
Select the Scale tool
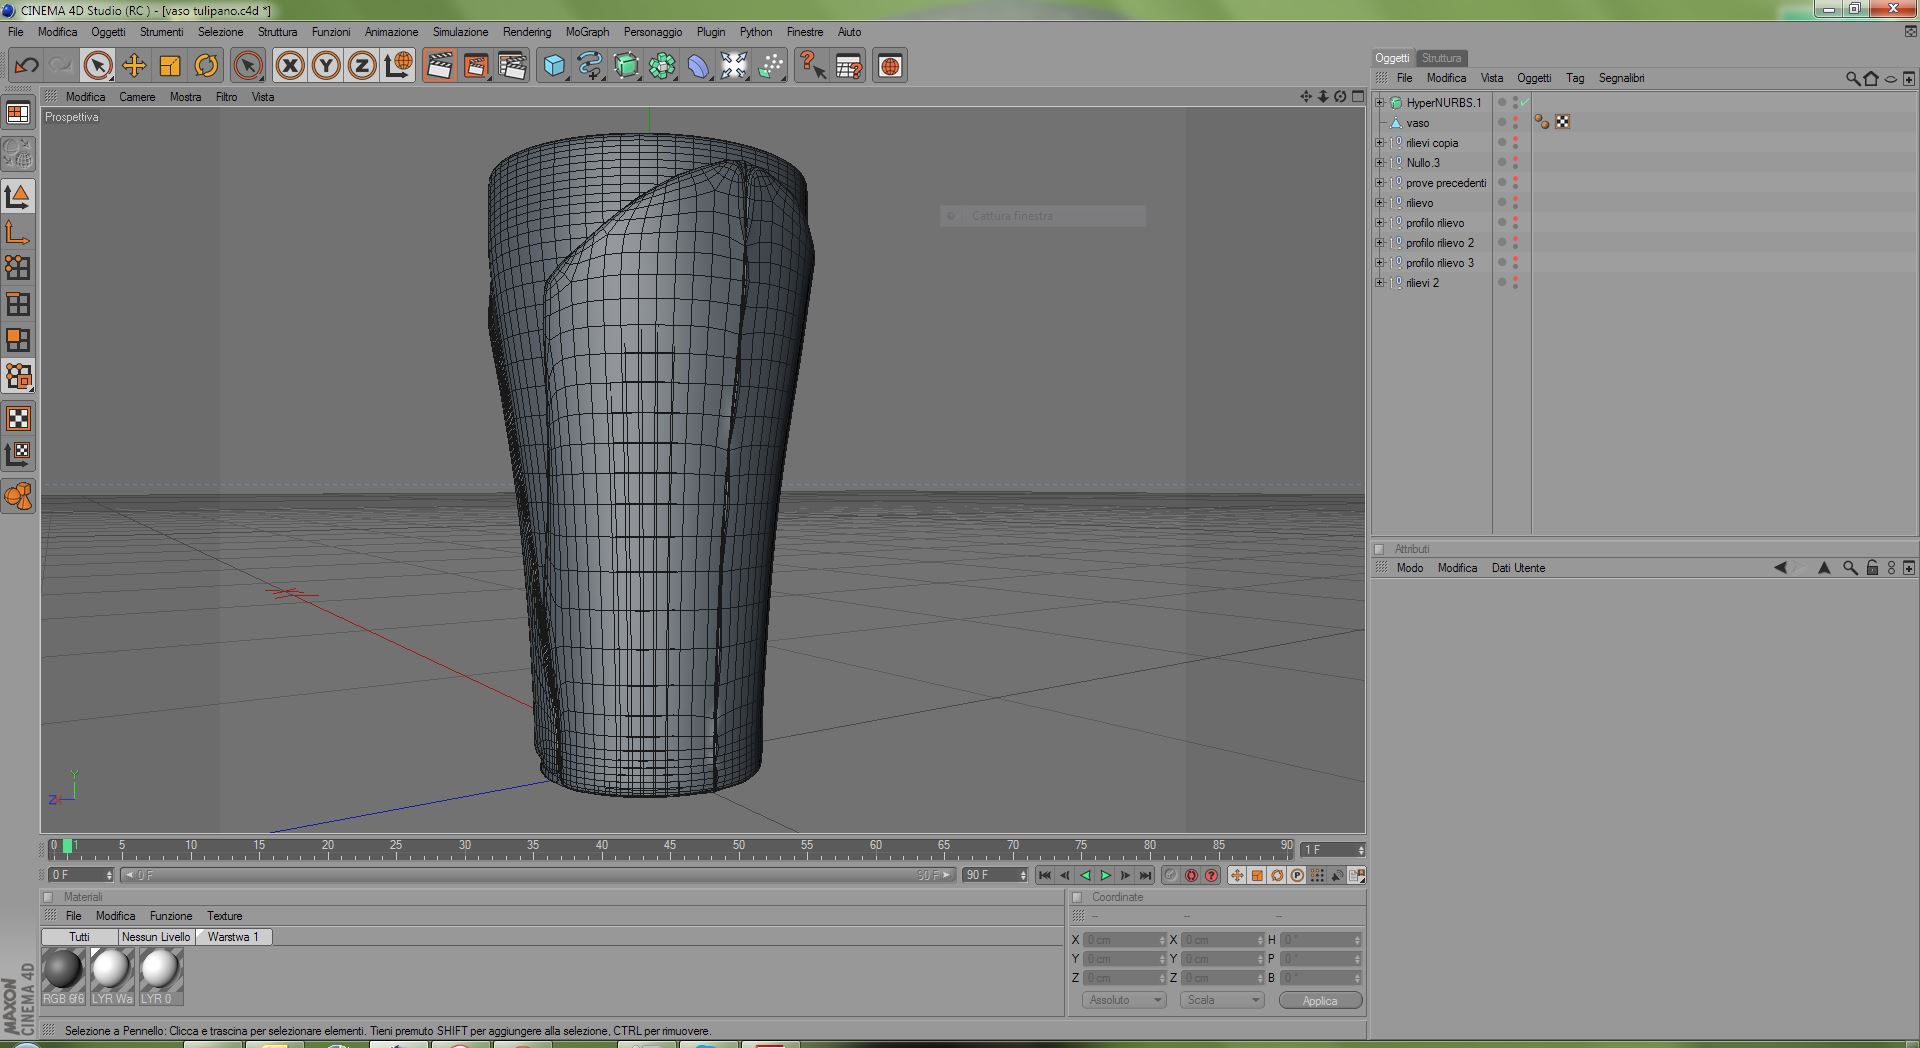170,66
